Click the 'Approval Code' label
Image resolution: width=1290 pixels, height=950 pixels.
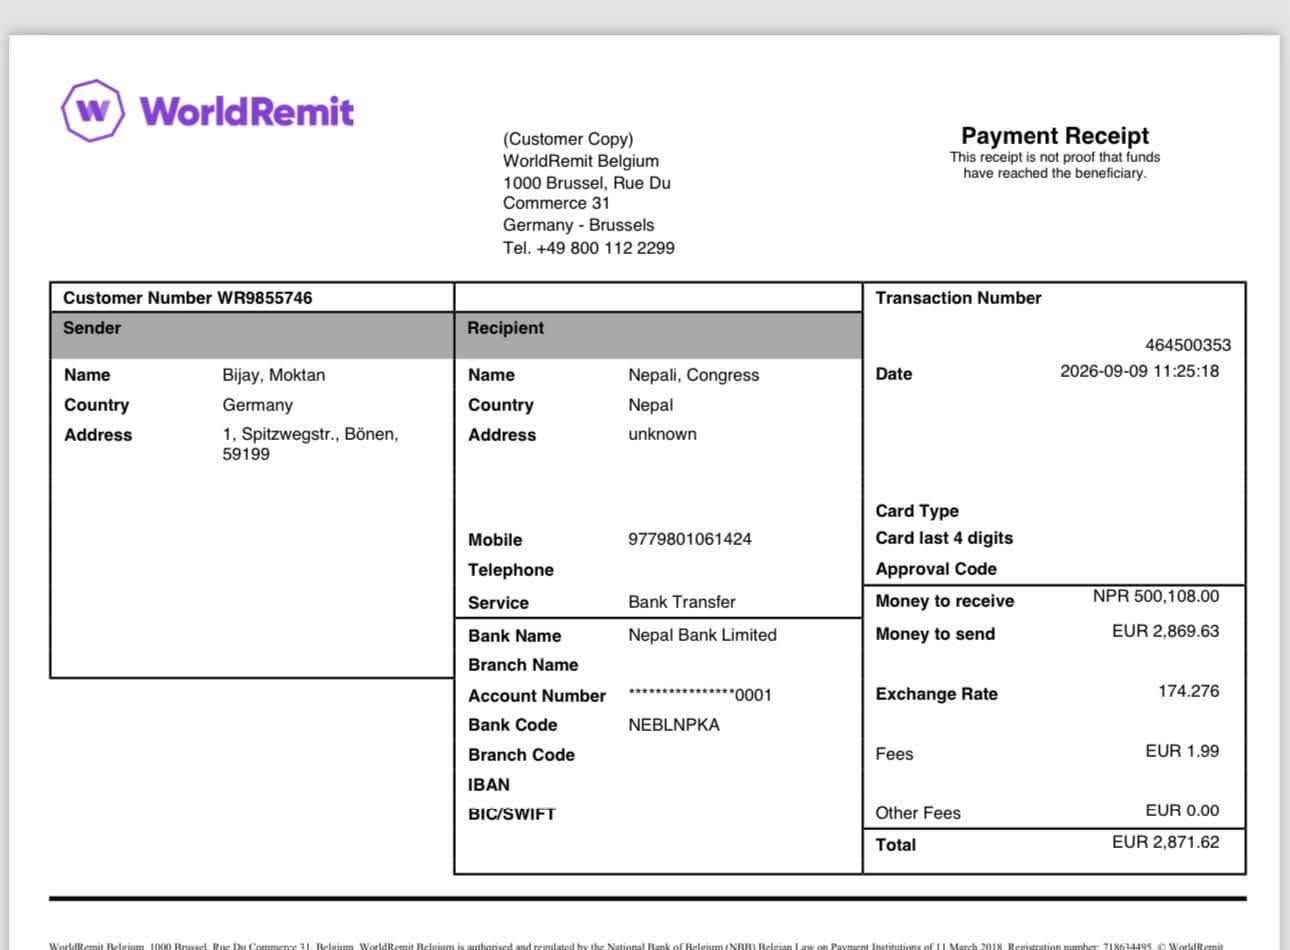936,569
